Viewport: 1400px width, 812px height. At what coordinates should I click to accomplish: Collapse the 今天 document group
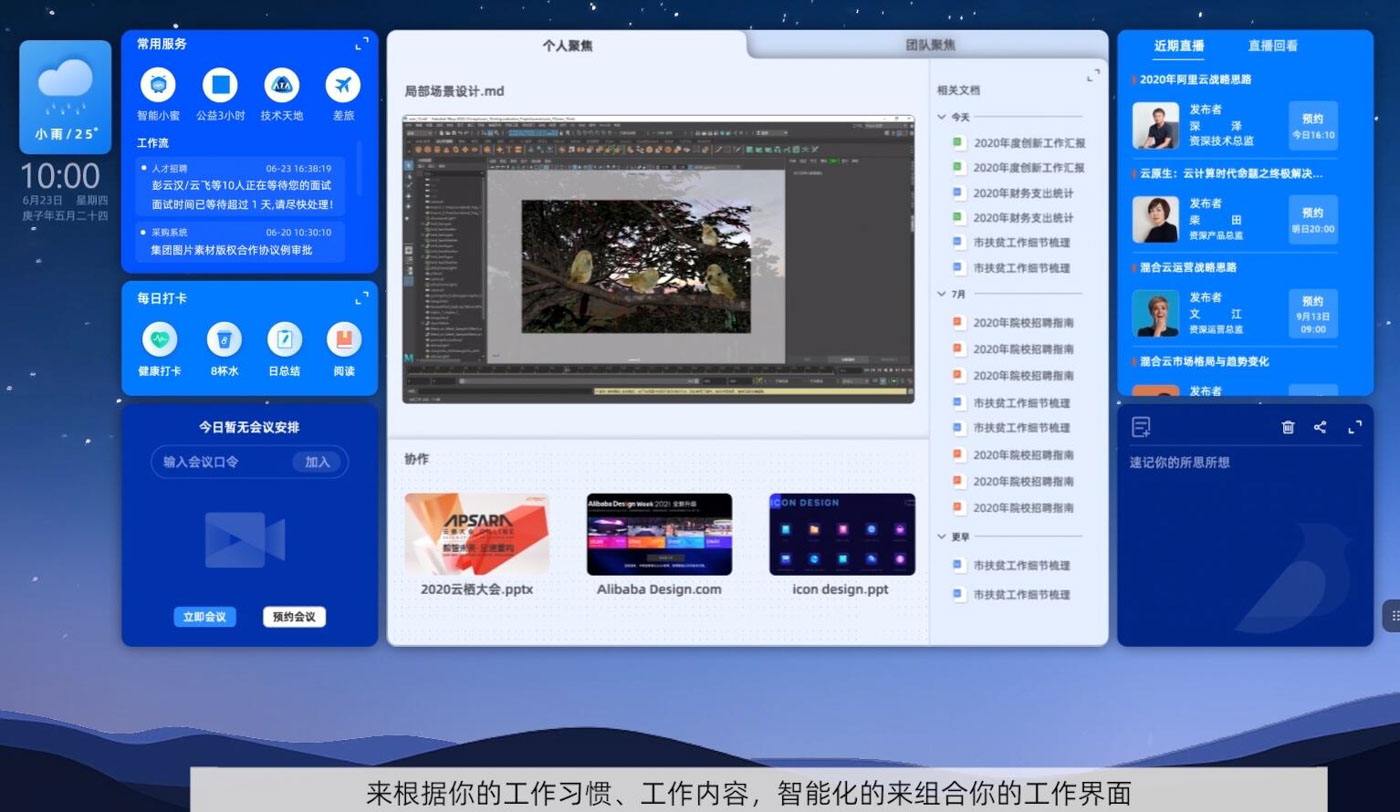pyautogui.click(x=941, y=116)
